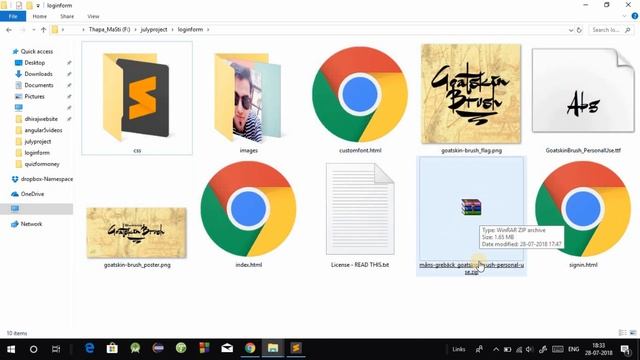The height and width of the screenshot is (360, 640).
Task: Refresh the folder view
Action: [x=579, y=30]
